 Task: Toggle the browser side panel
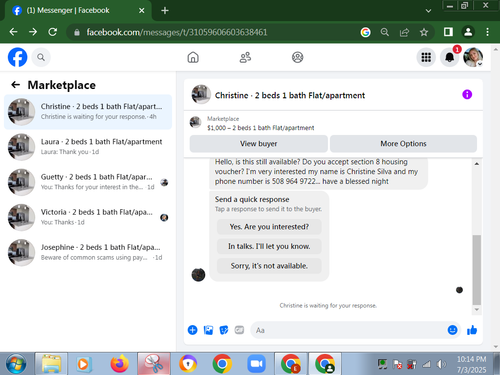[x=448, y=32]
